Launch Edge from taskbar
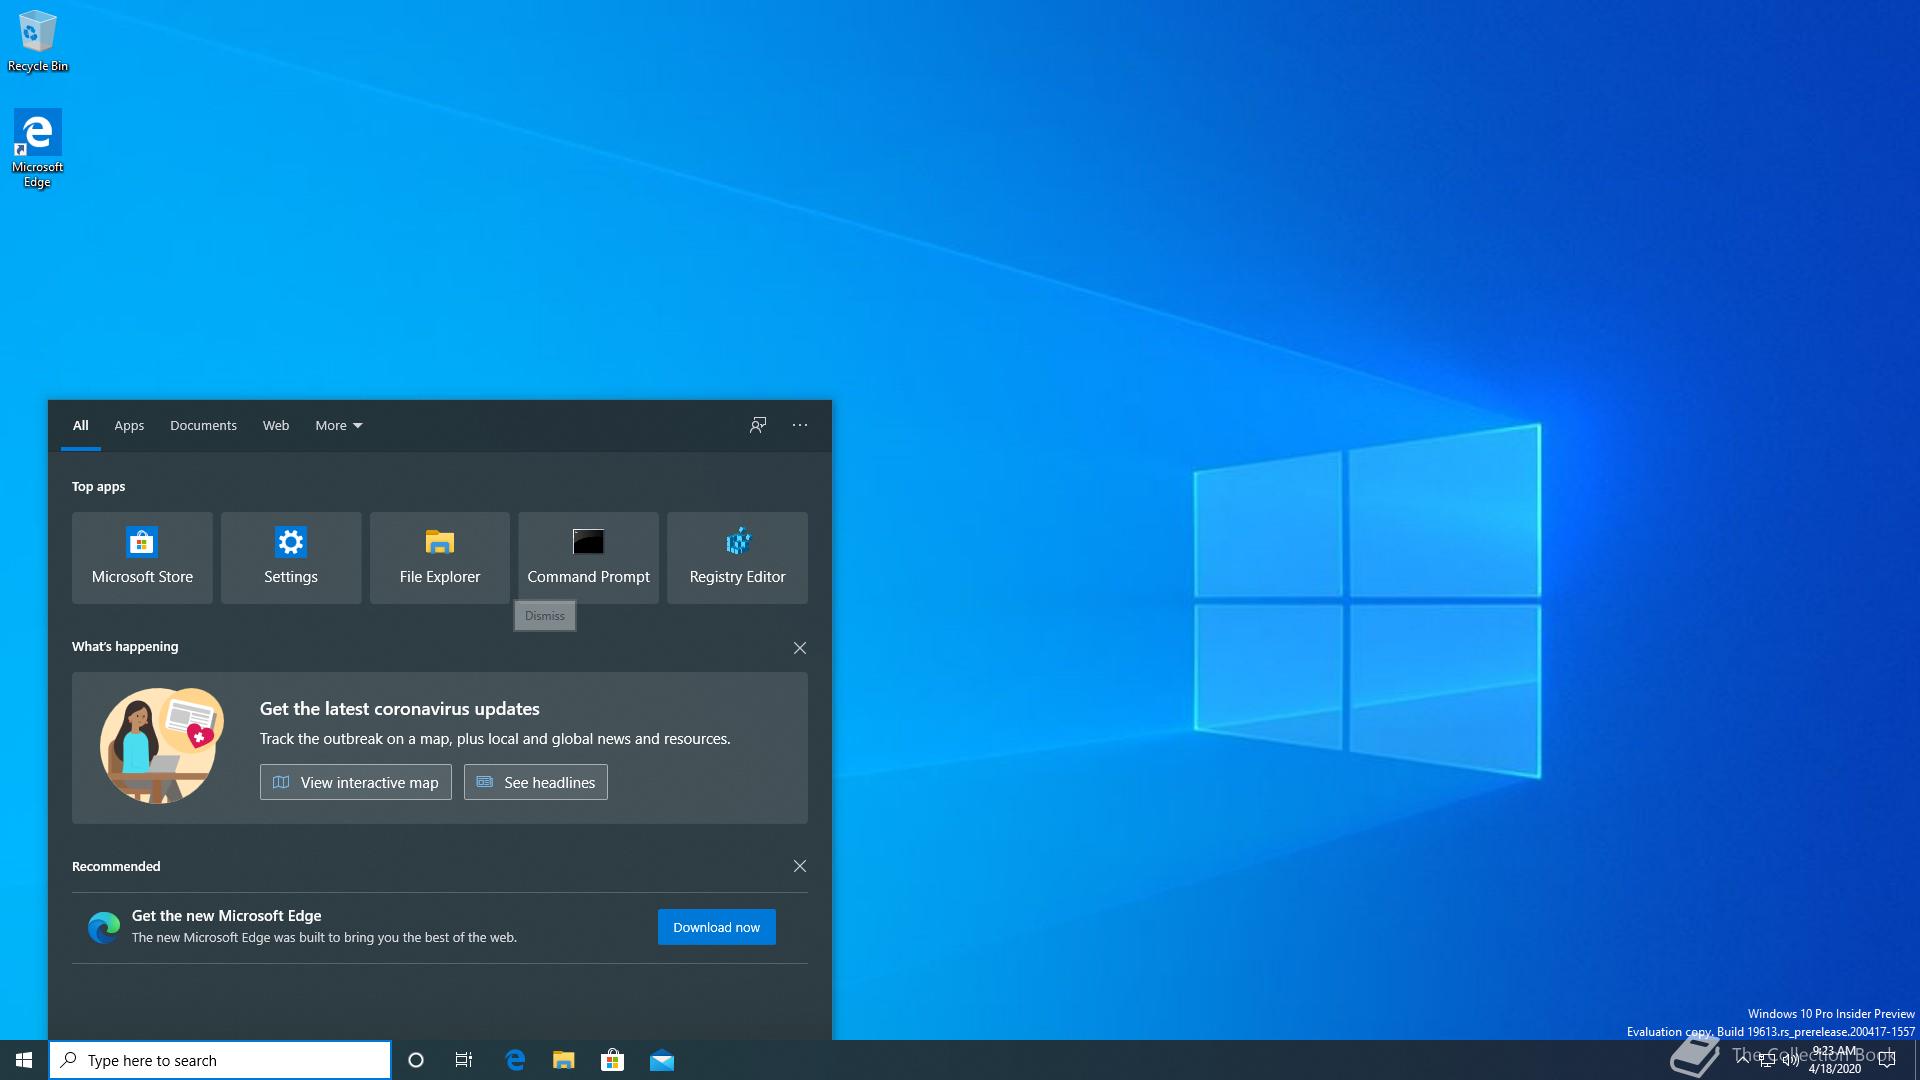Viewport: 1920px width, 1080px height. pyautogui.click(x=515, y=1060)
